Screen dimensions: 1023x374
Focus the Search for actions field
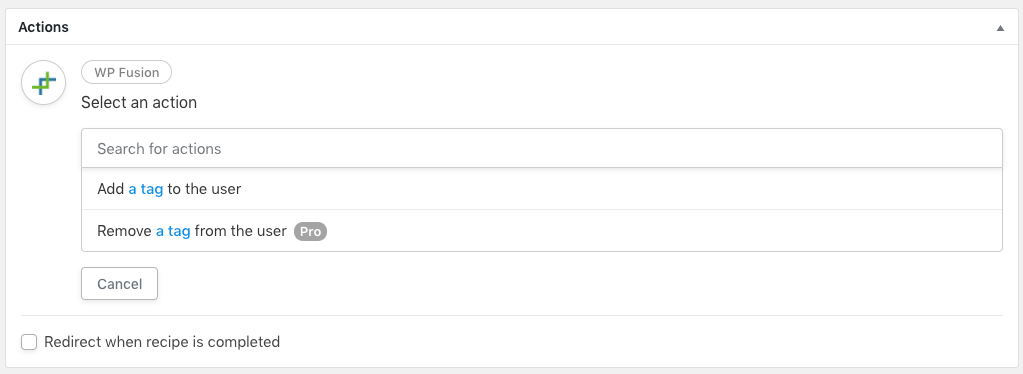(542, 149)
